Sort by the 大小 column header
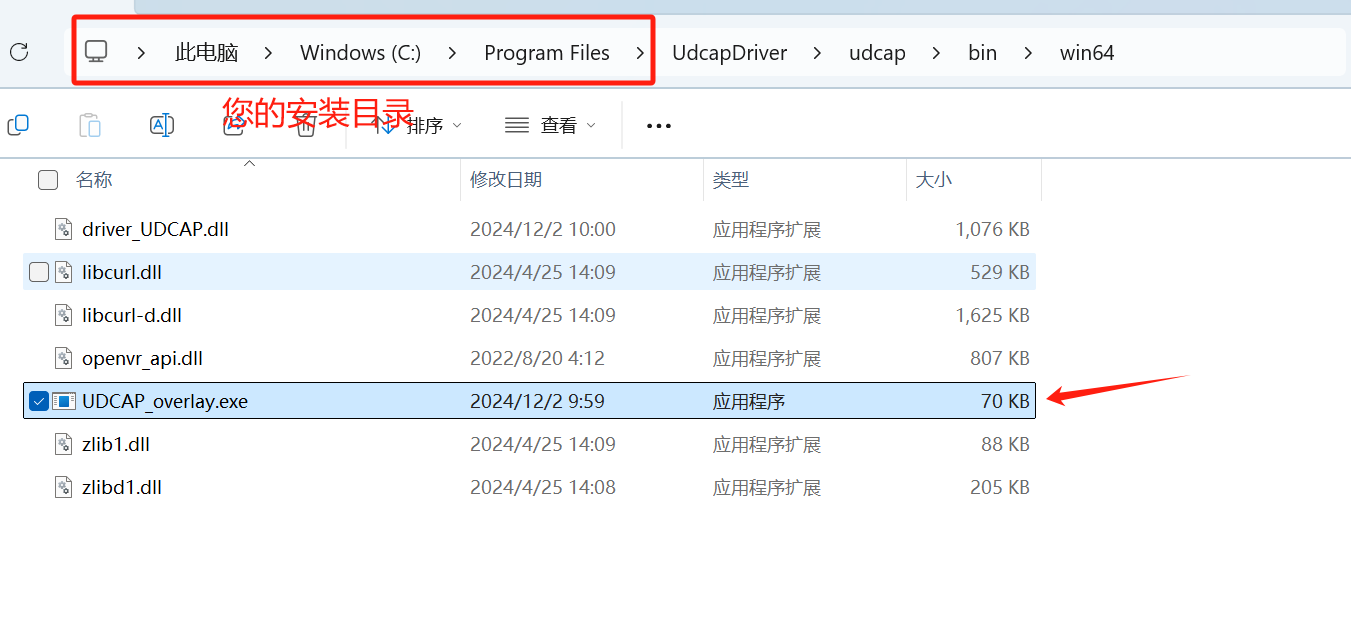This screenshot has width=1351, height=627. [x=934, y=180]
